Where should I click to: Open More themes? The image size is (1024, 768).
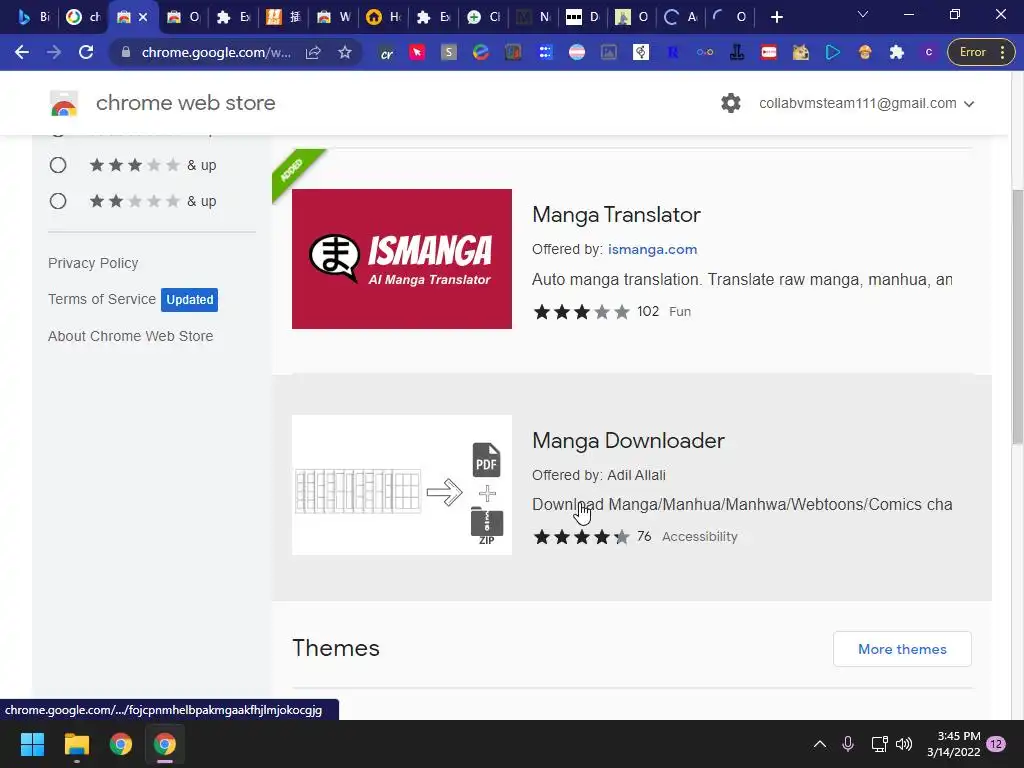point(902,649)
